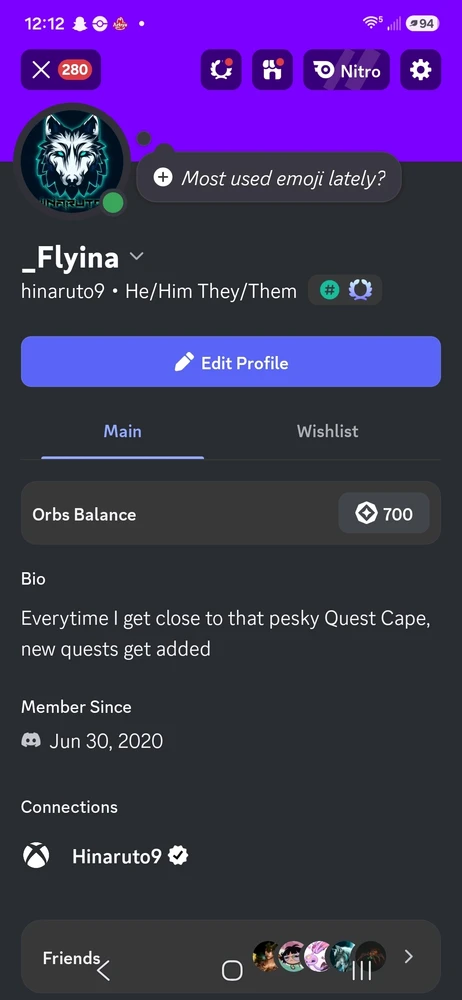
Task: Open the Discord Shop icon
Action: click(x=272, y=70)
